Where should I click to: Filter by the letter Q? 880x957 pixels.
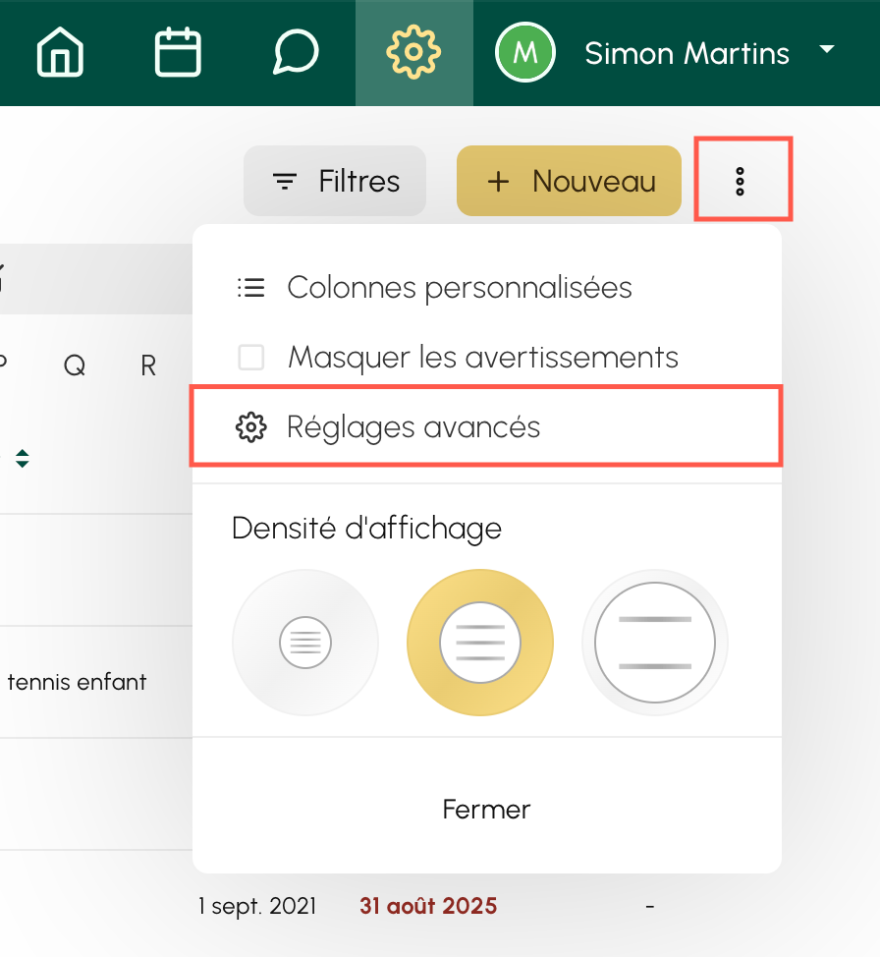pyautogui.click(x=74, y=366)
